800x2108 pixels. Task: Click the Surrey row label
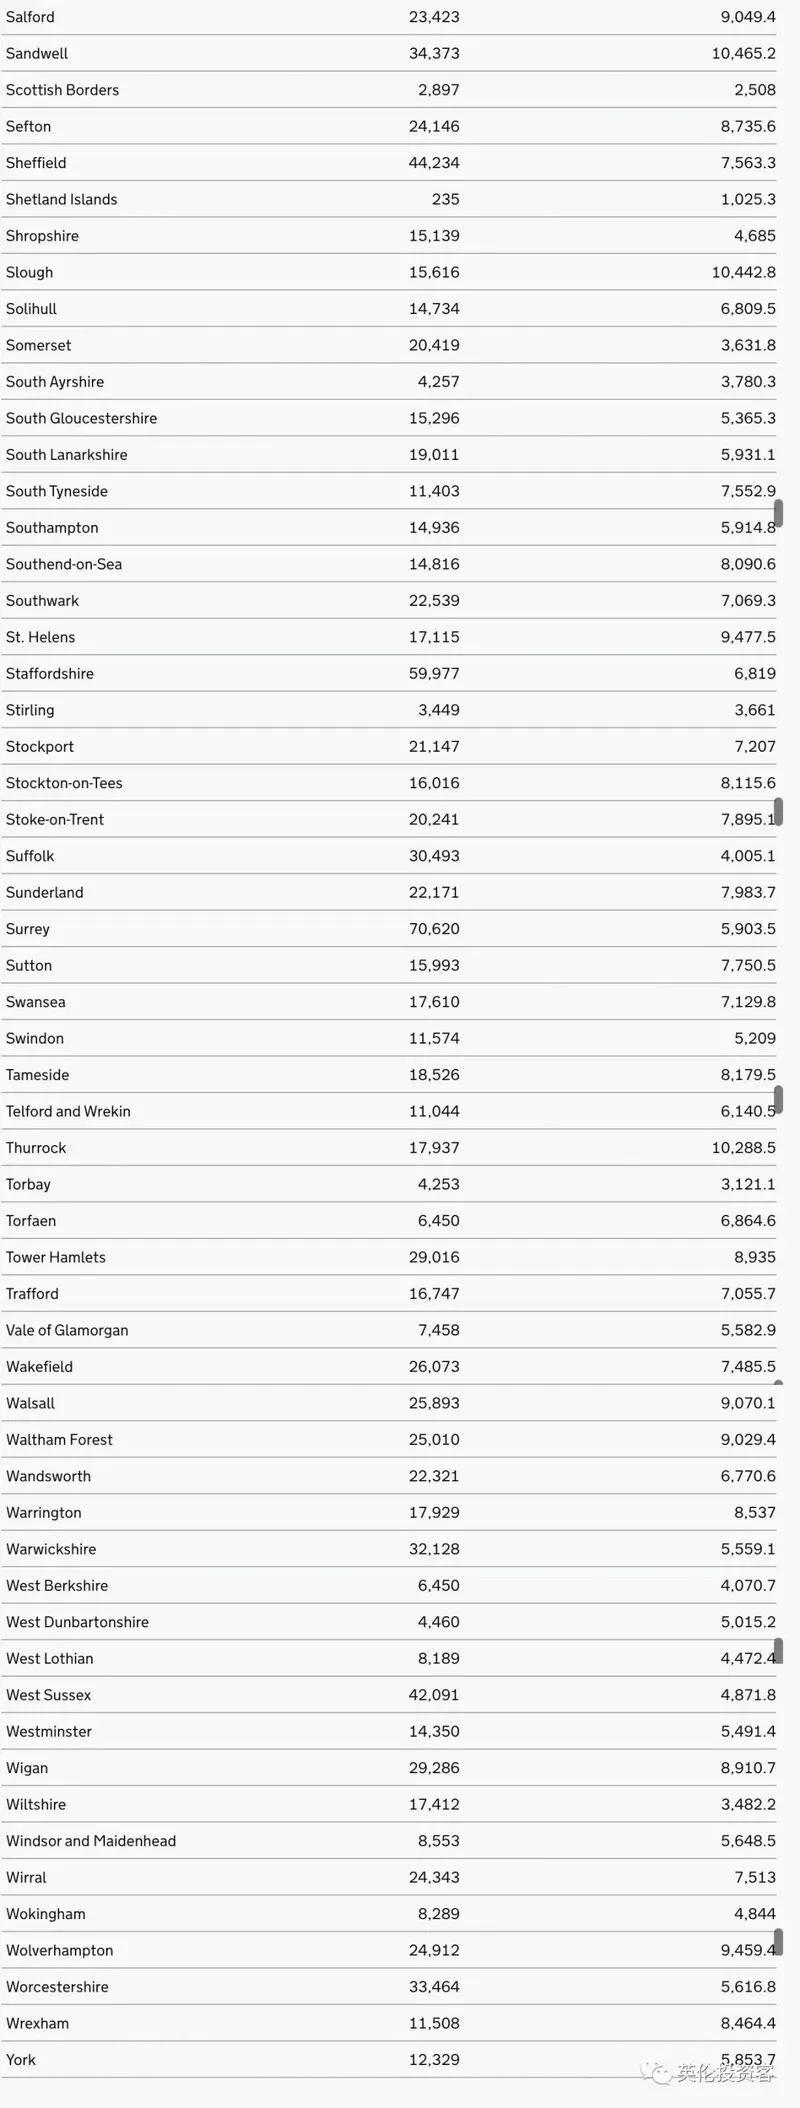28,929
